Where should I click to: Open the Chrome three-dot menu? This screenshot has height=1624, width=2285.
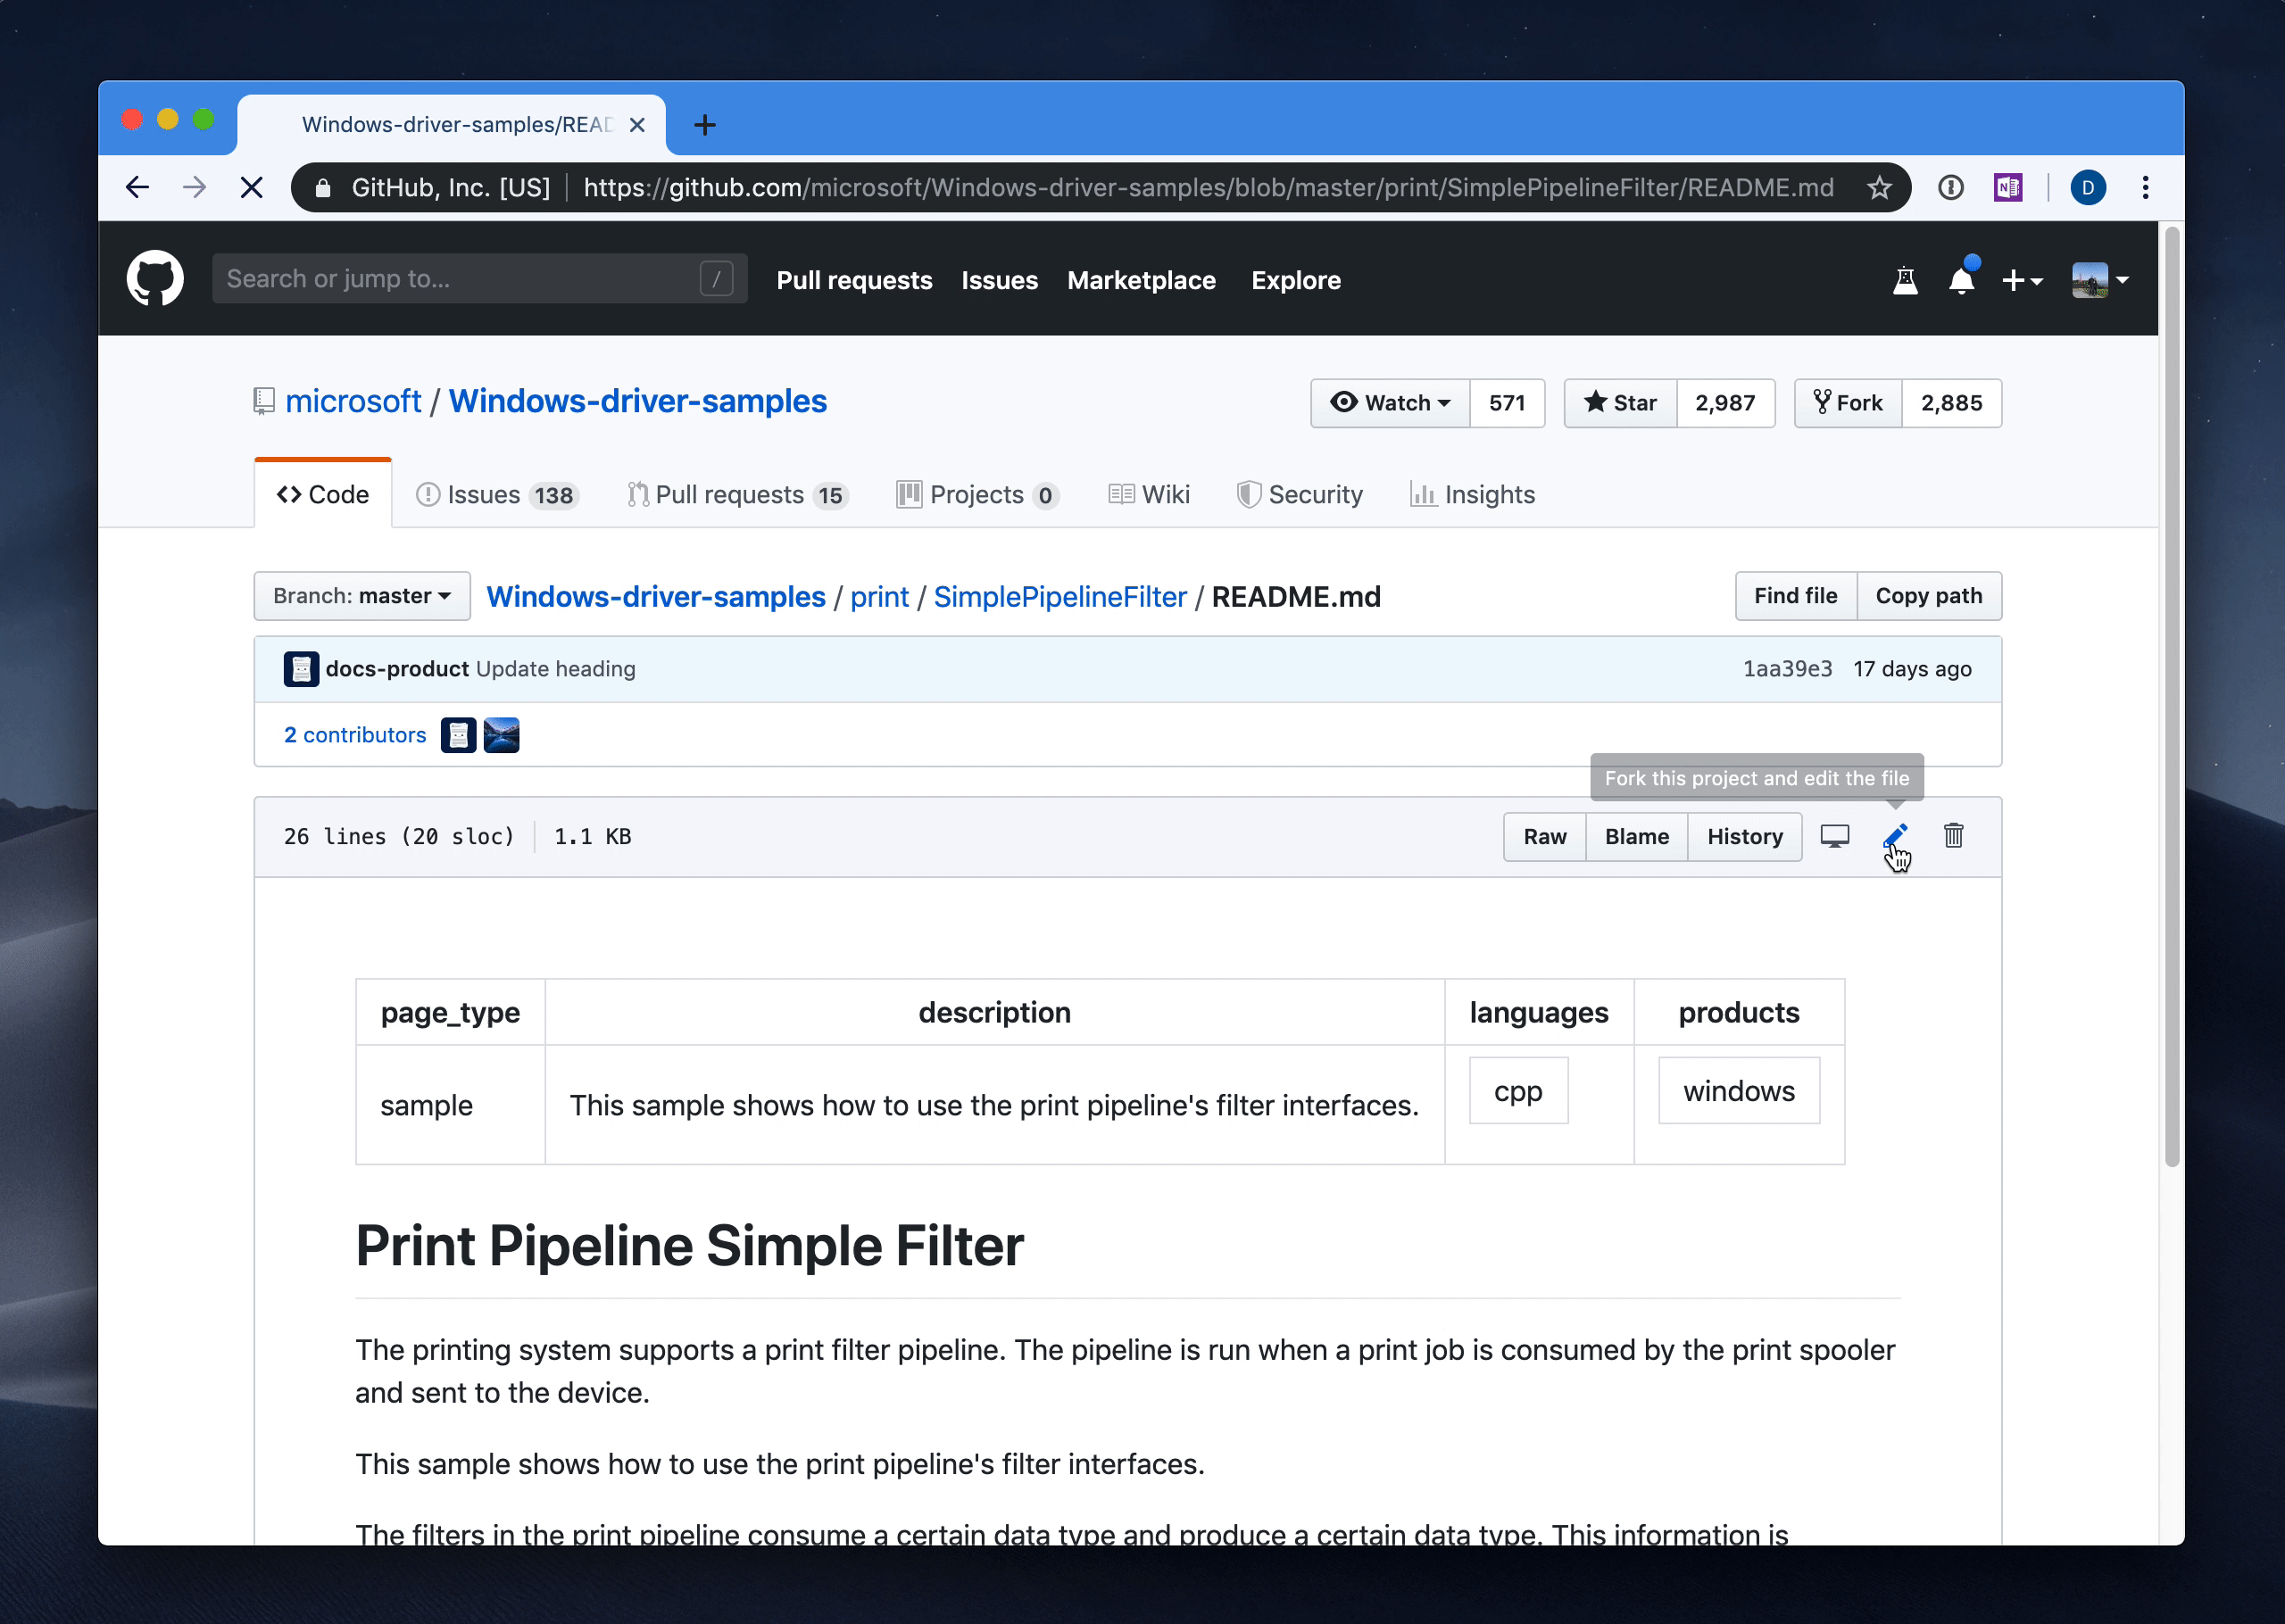[2145, 188]
